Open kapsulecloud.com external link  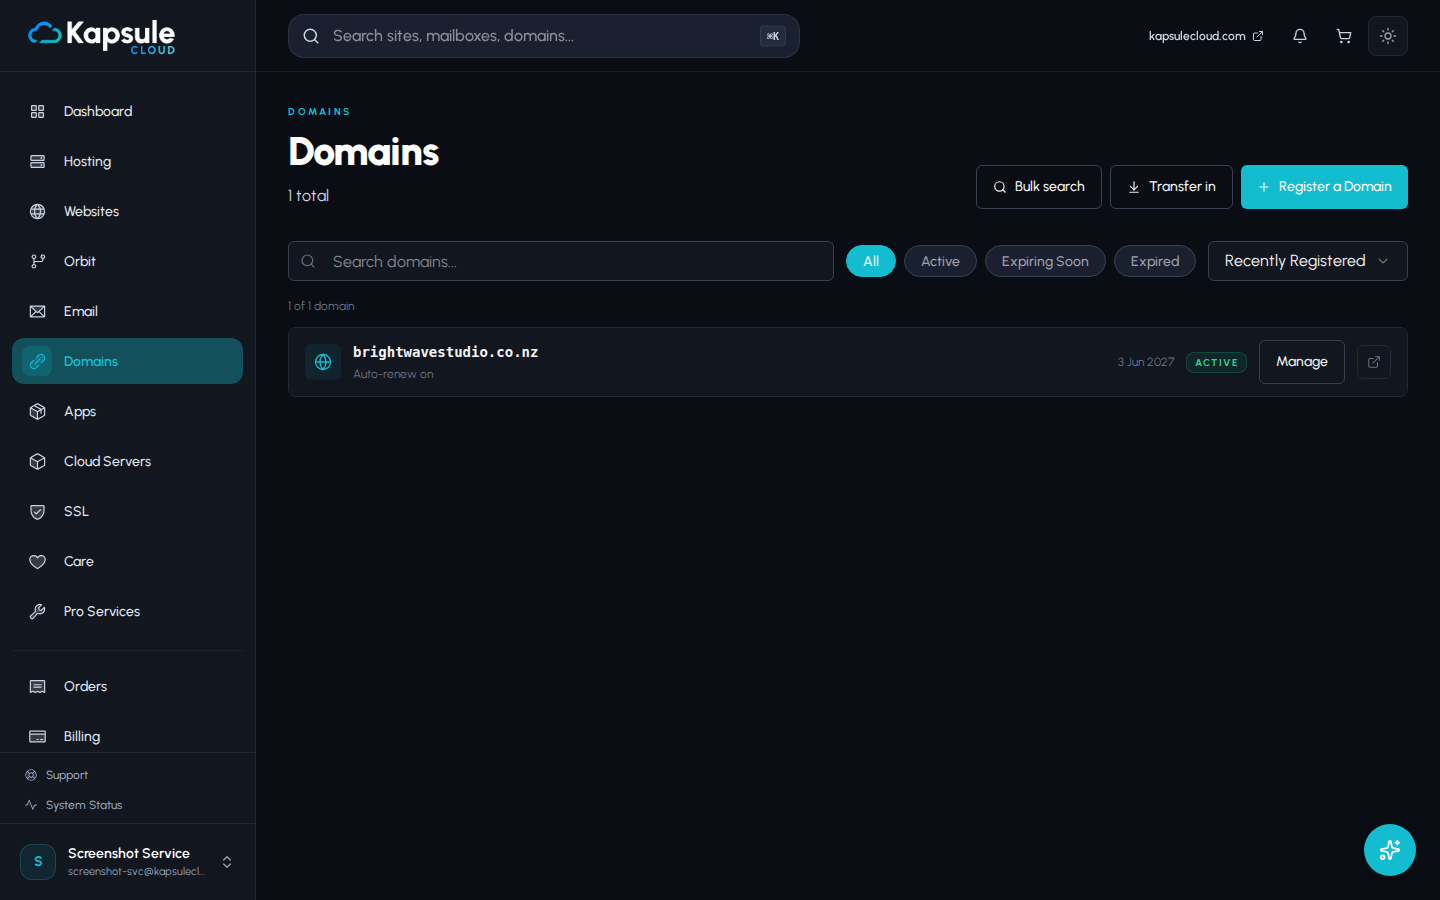1205,36
